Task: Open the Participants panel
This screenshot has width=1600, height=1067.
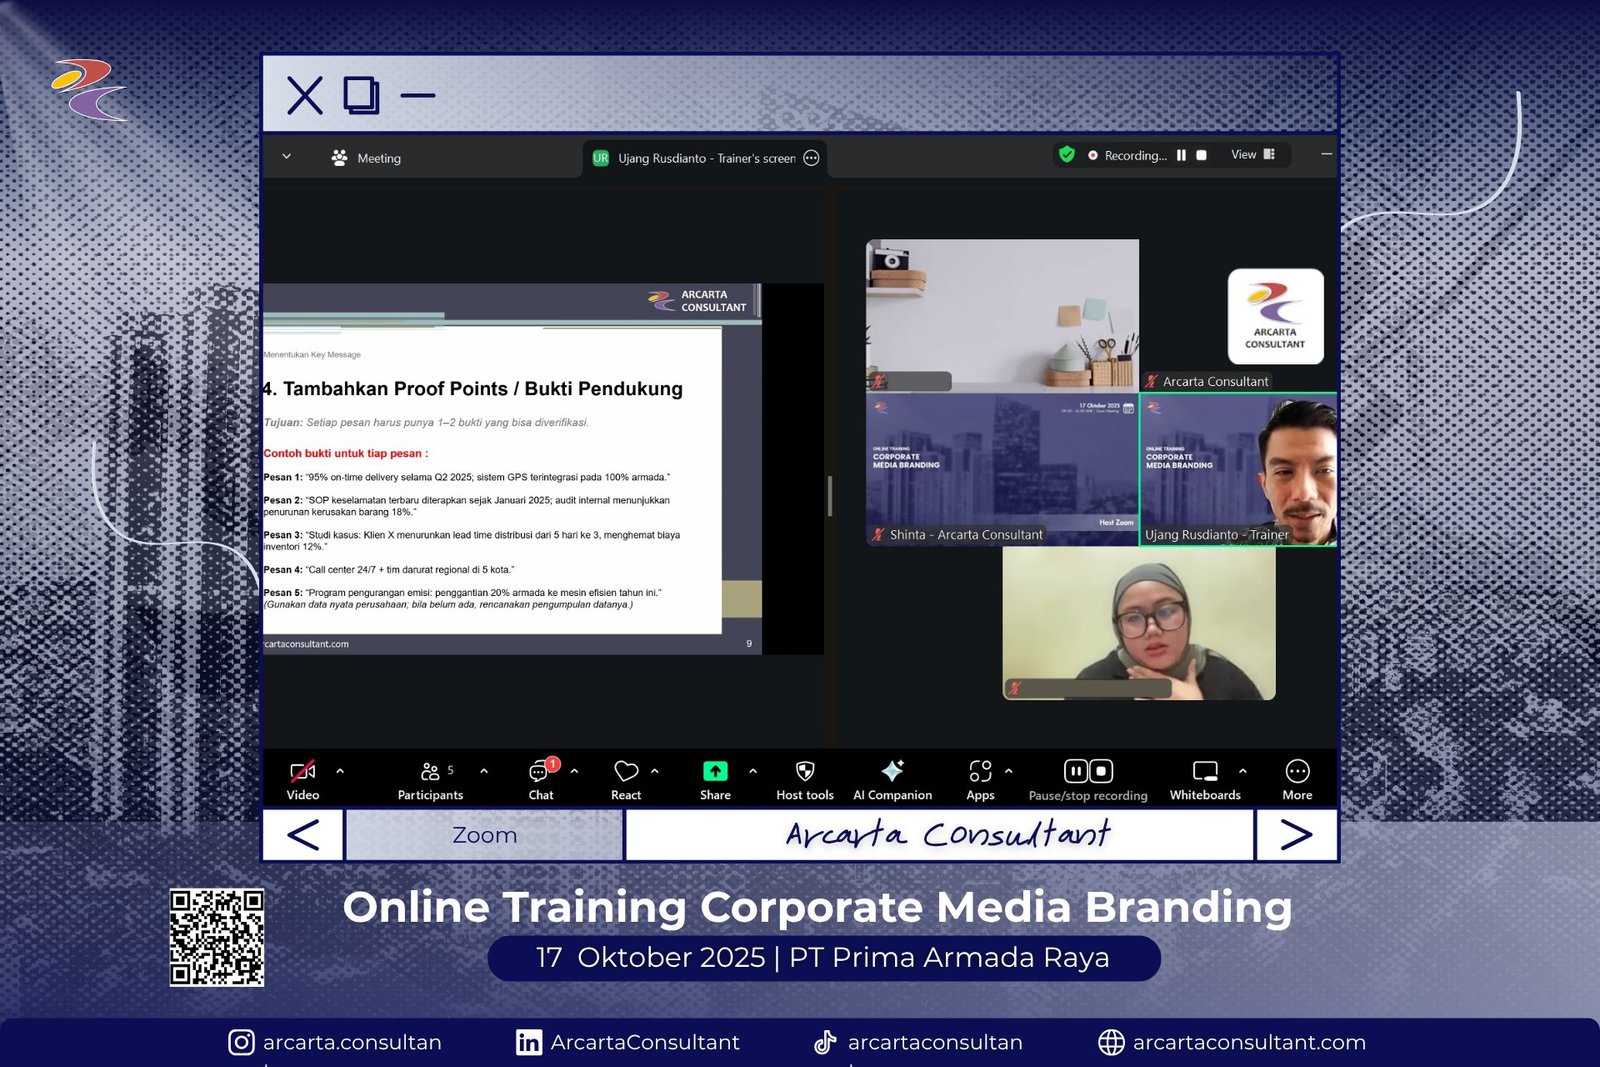Action: click(430, 780)
